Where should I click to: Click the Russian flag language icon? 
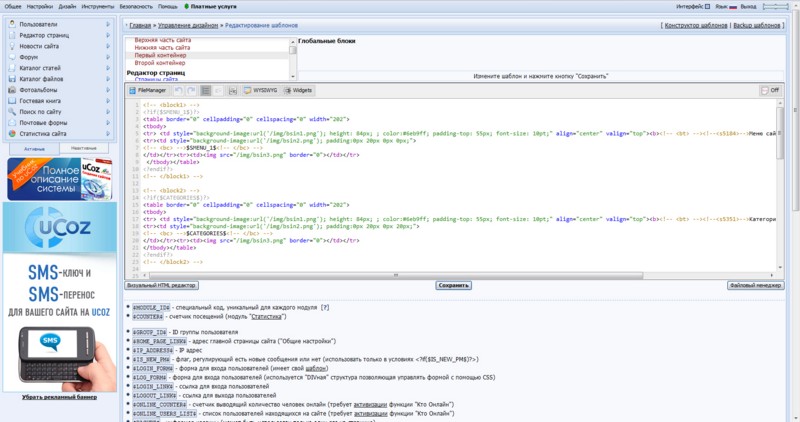pos(732,6)
